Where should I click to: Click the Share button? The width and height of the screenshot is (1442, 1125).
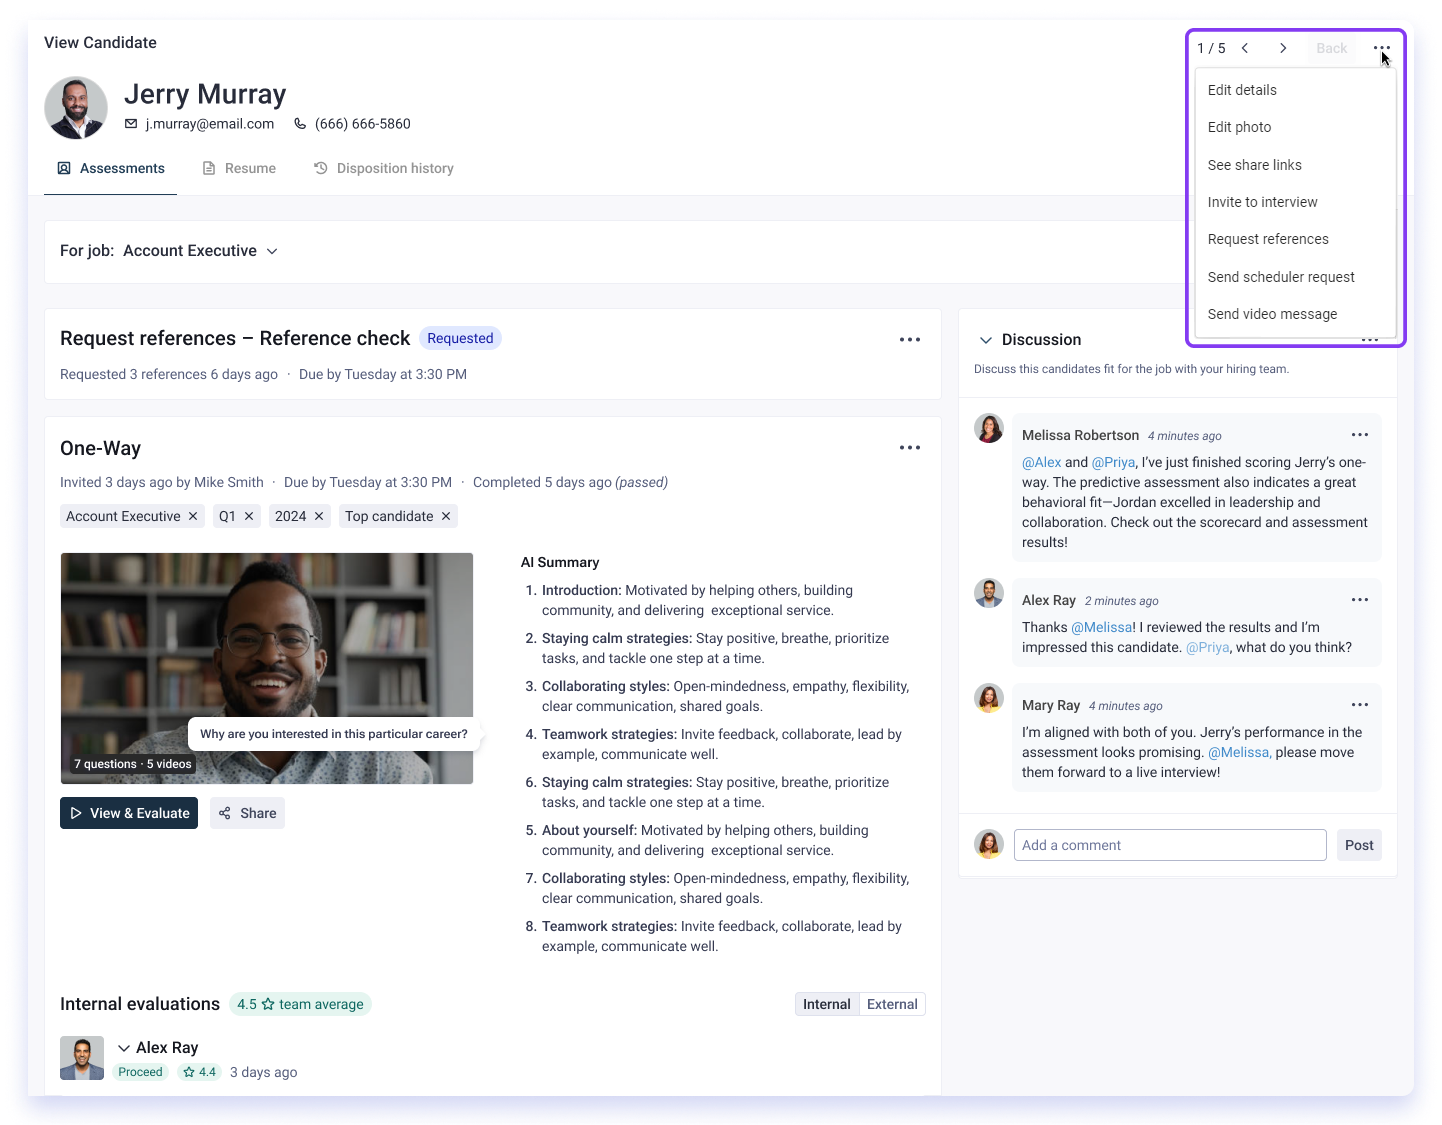pos(248,813)
